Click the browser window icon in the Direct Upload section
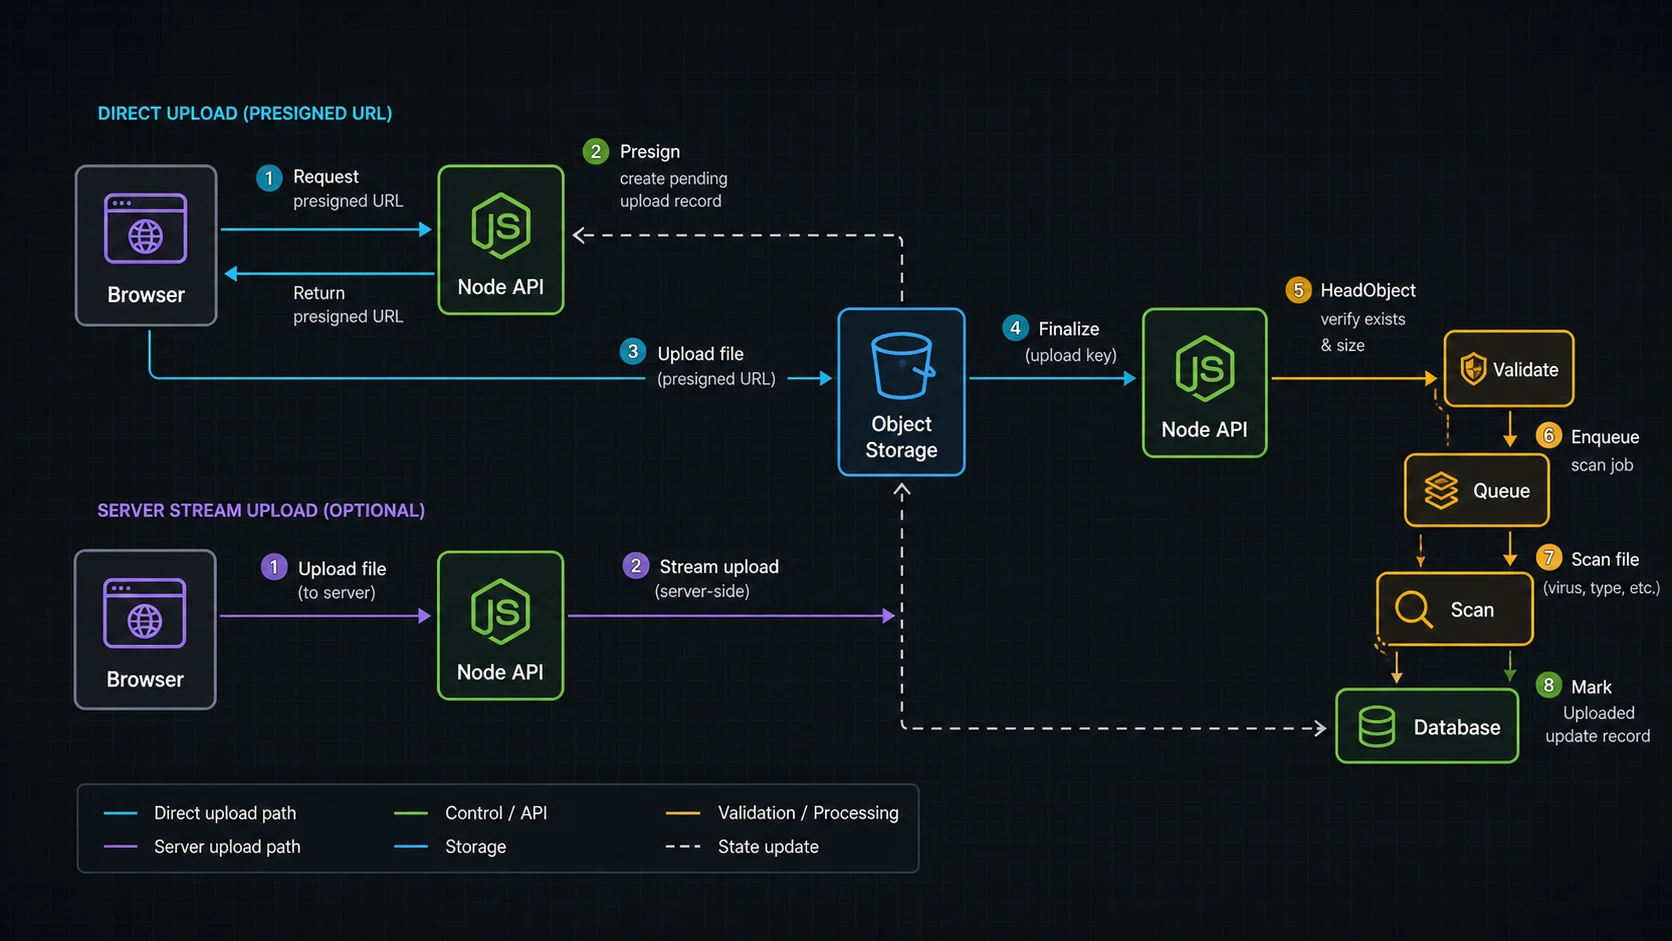This screenshot has width=1672, height=941. click(145, 229)
